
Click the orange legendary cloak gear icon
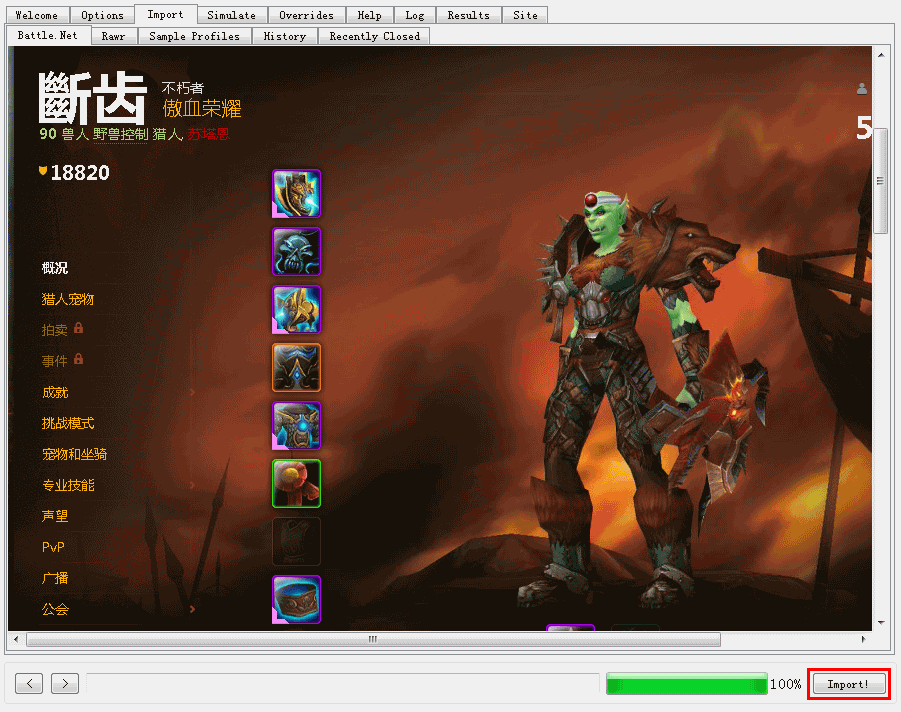pyautogui.click(x=297, y=368)
